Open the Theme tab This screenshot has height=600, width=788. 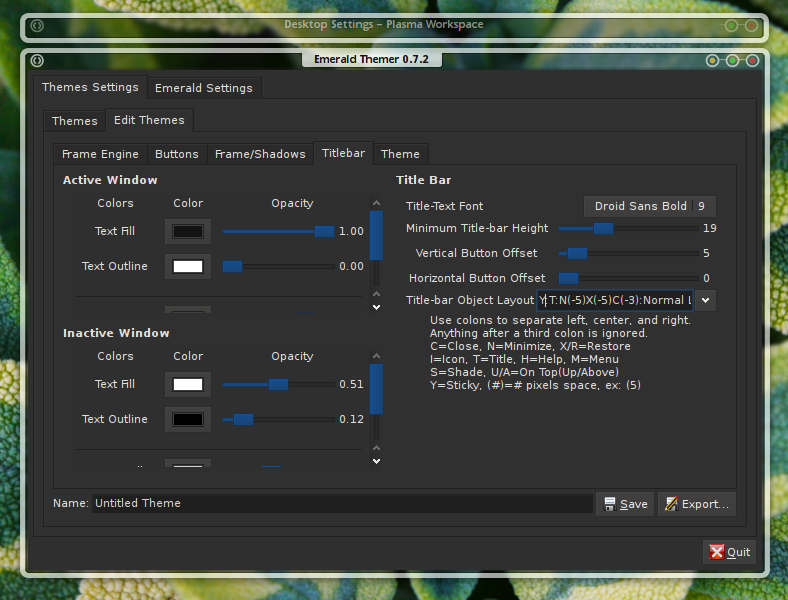tap(400, 154)
